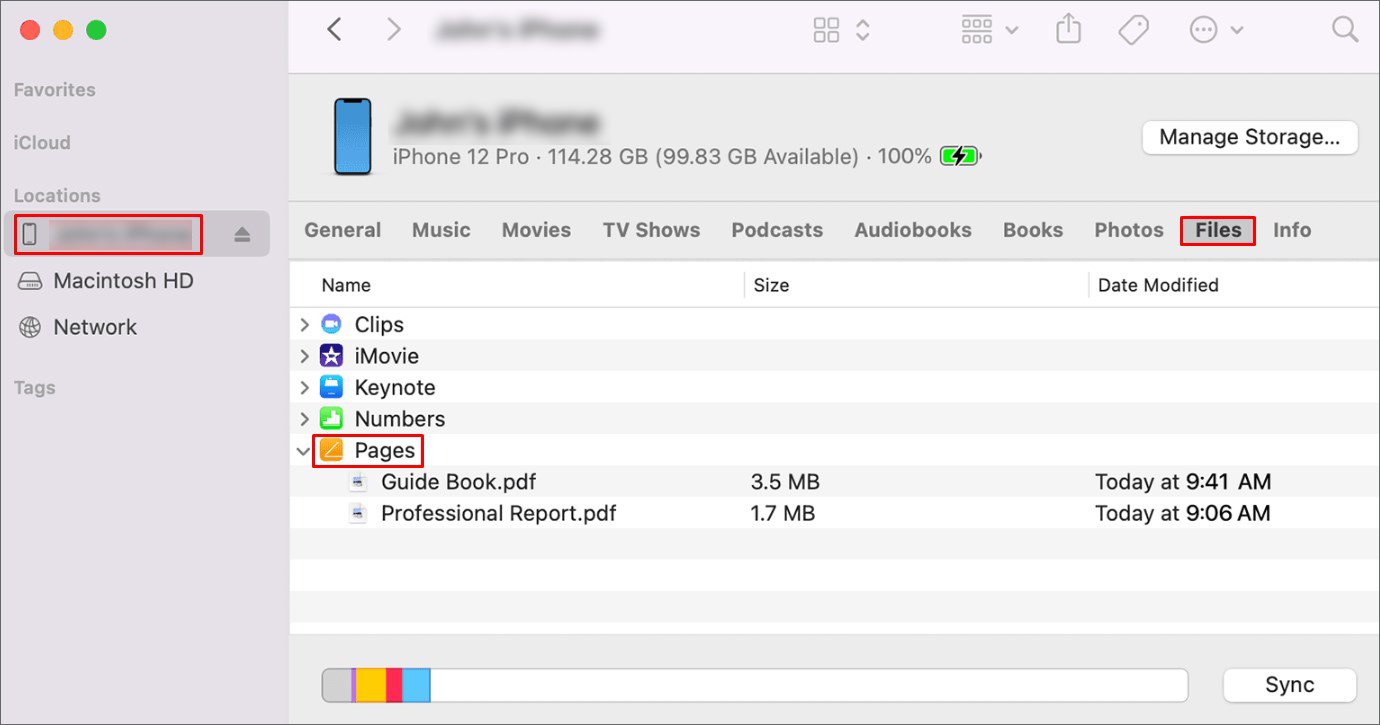
Task: Click the Search magnifier icon
Action: coord(1345,30)
